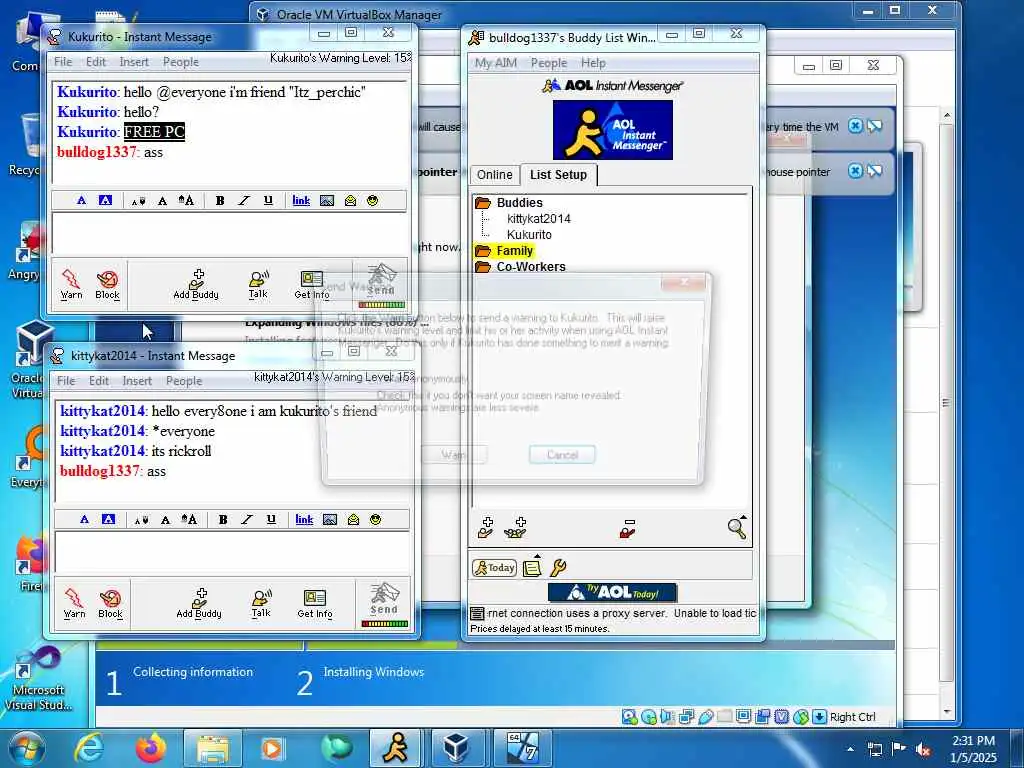Click Talk icon in Kukurito message window
The width and height of the screenshot is (1024, 768).
259,285
